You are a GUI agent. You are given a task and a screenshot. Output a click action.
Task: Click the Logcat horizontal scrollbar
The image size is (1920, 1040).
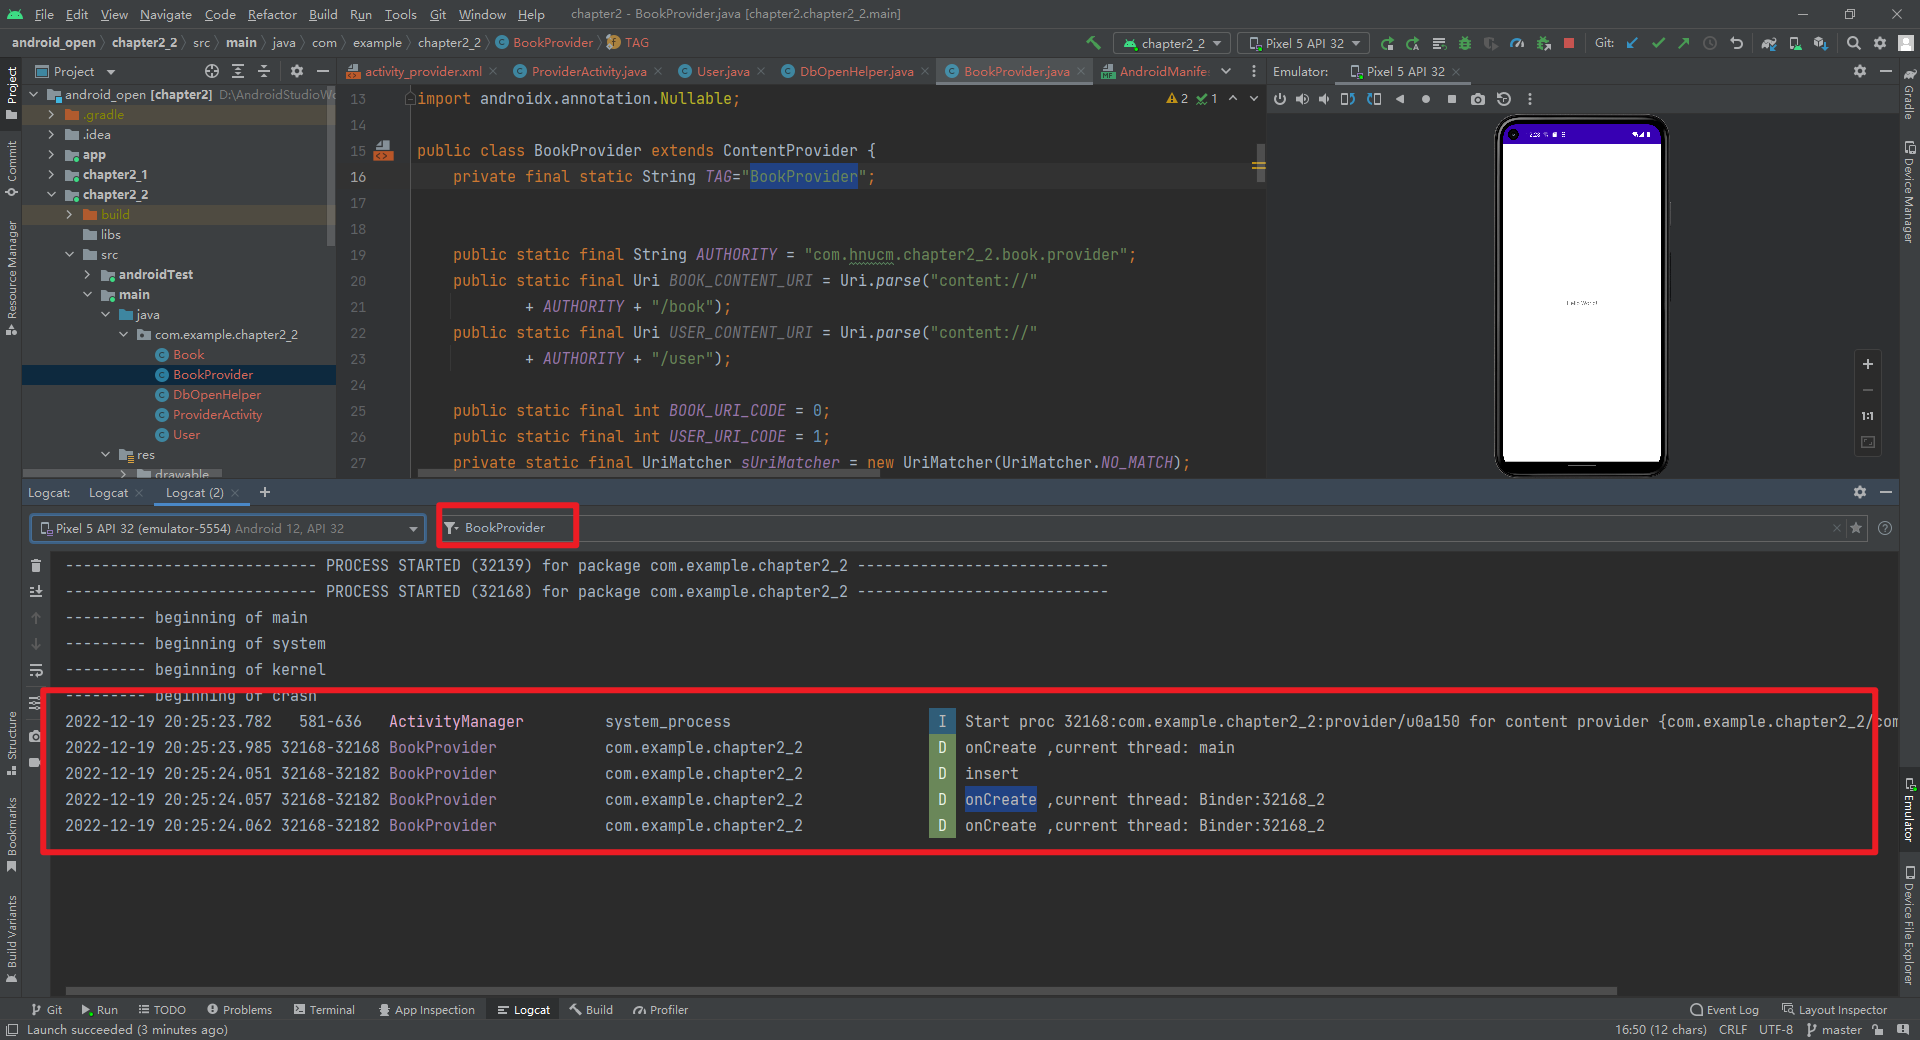(x=840, y=991)
